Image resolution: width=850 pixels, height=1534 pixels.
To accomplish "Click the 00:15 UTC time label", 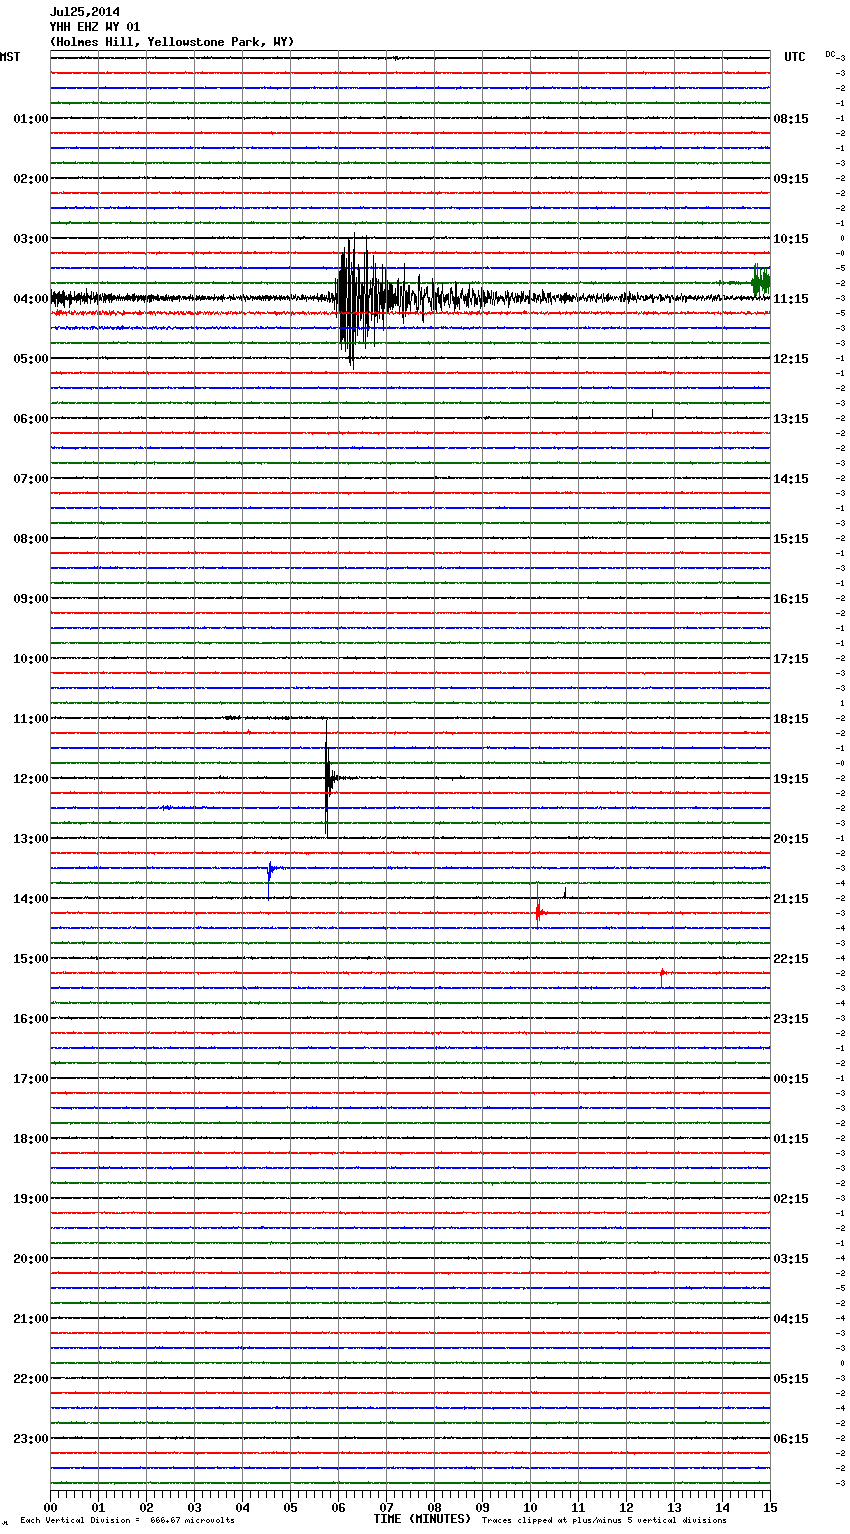I will 791,1079.
